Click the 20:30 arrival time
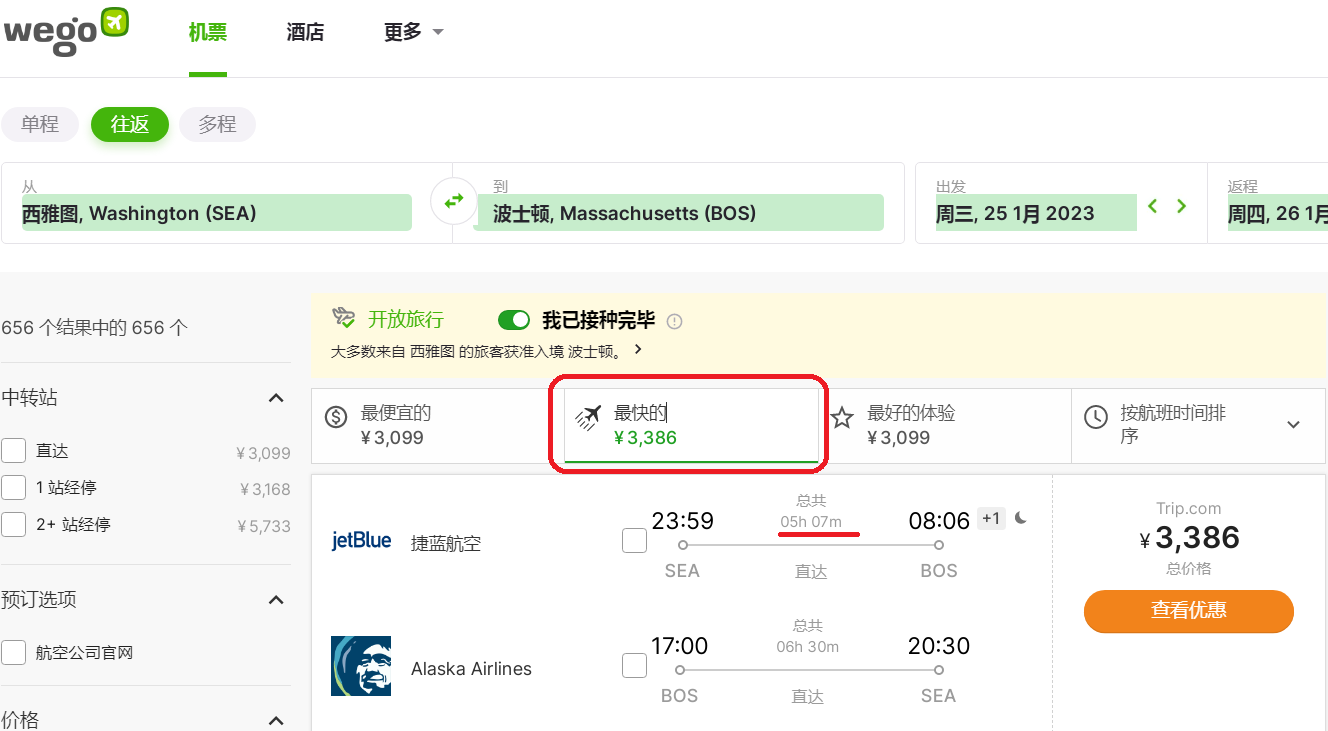The height and width of the screenshot is (731, 1328). click(939, 646)
